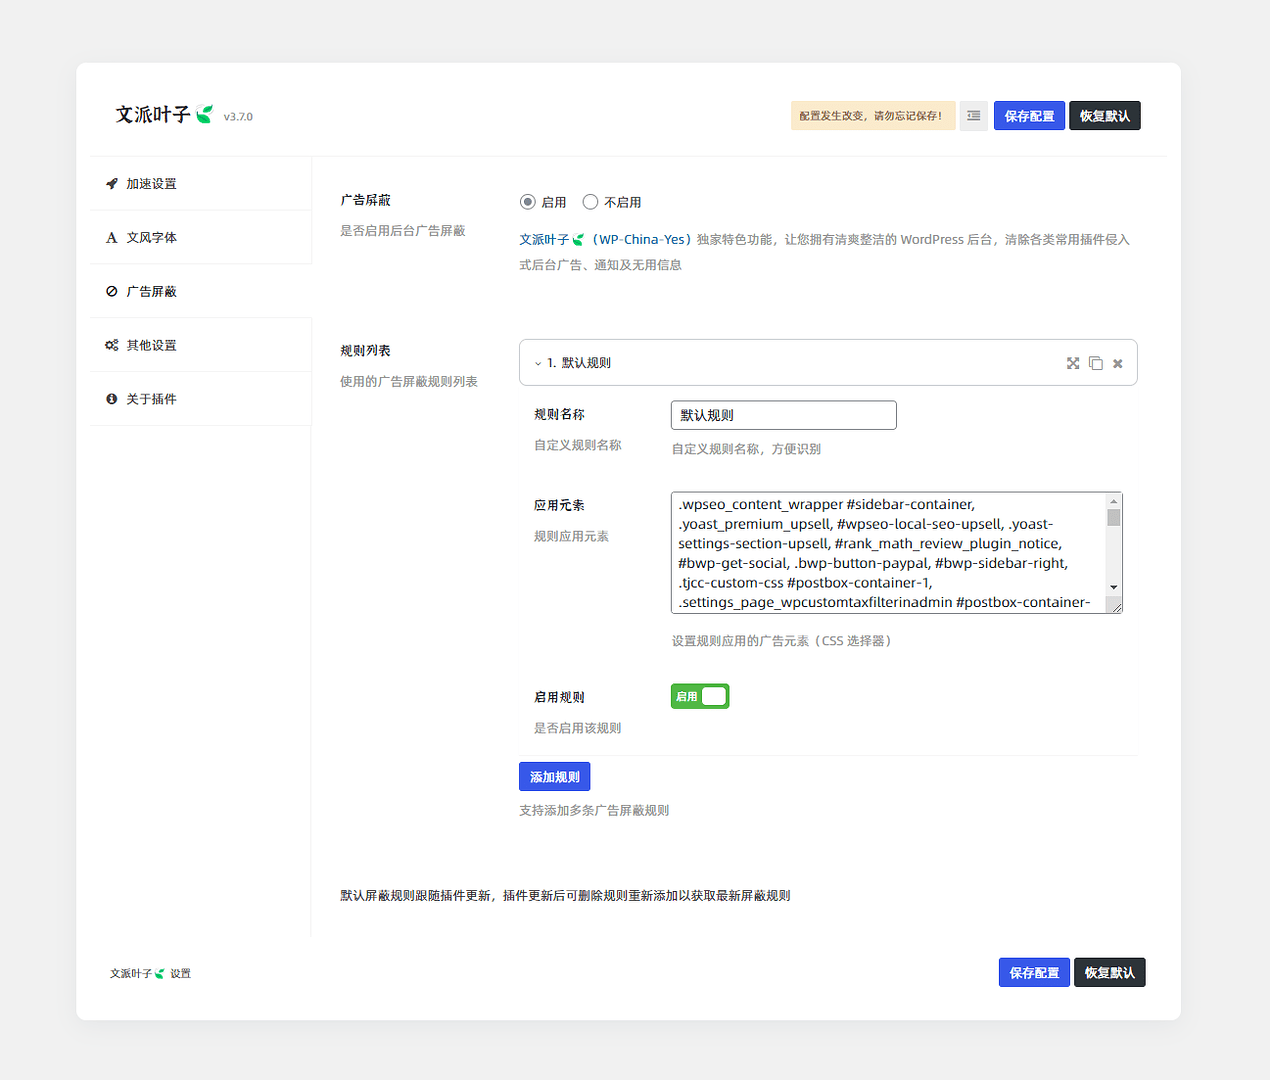
Task: Click the gears icon next to 其他设置
Action: [112, 345]
